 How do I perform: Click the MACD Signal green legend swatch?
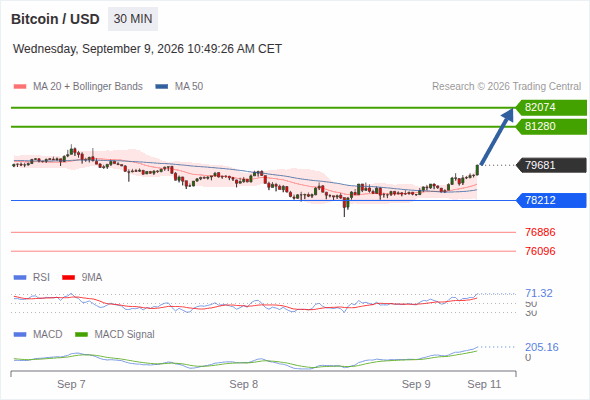coord(82,334)
